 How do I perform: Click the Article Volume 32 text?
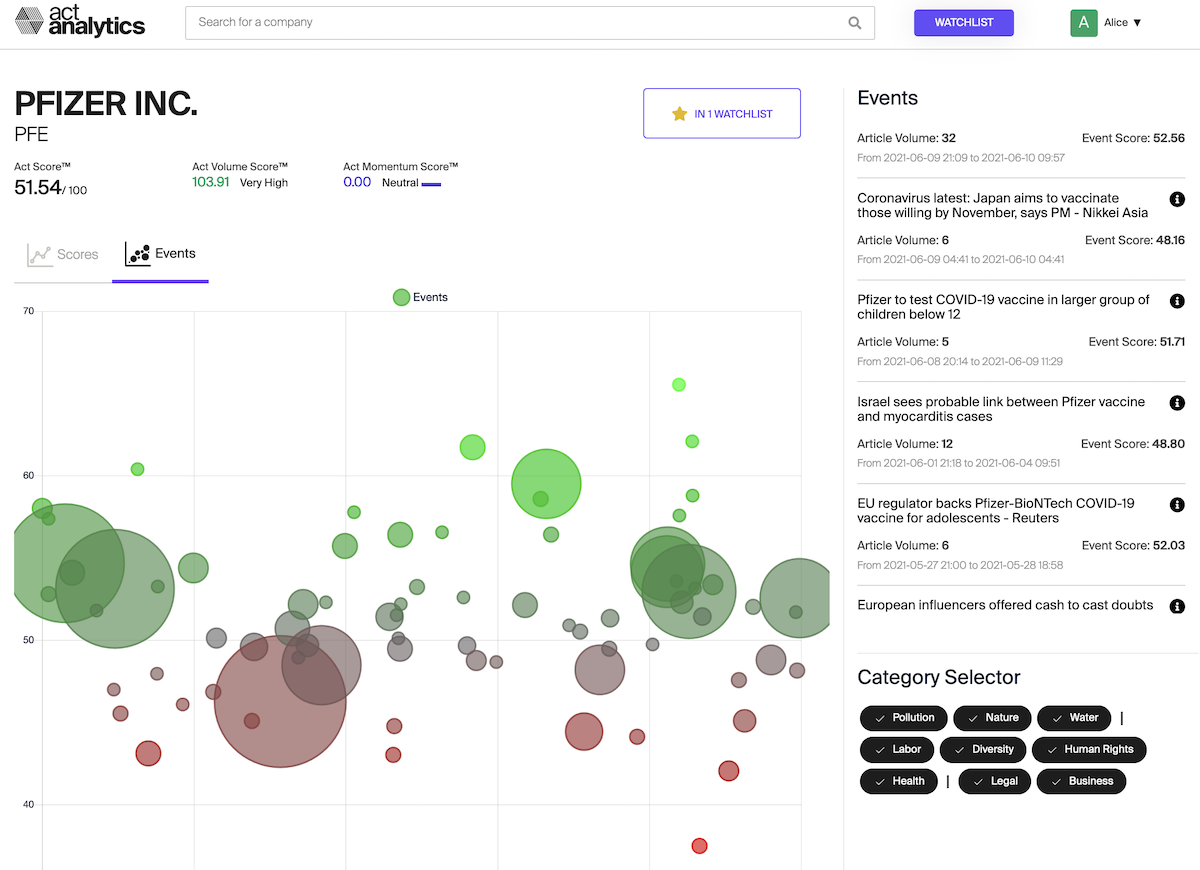click(906, 138)
